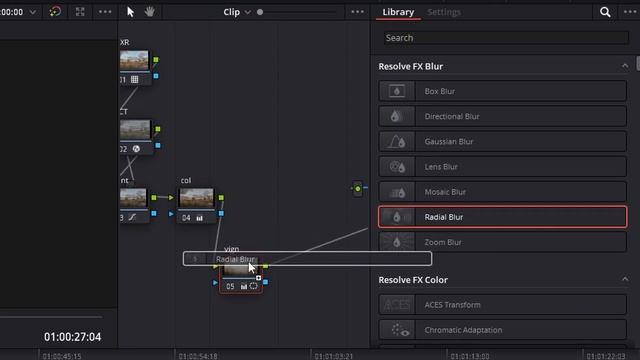Click the Chromatic Adaptation effect icon
Viewport: 640px width, 360px height.
click(x=396, y=330)
